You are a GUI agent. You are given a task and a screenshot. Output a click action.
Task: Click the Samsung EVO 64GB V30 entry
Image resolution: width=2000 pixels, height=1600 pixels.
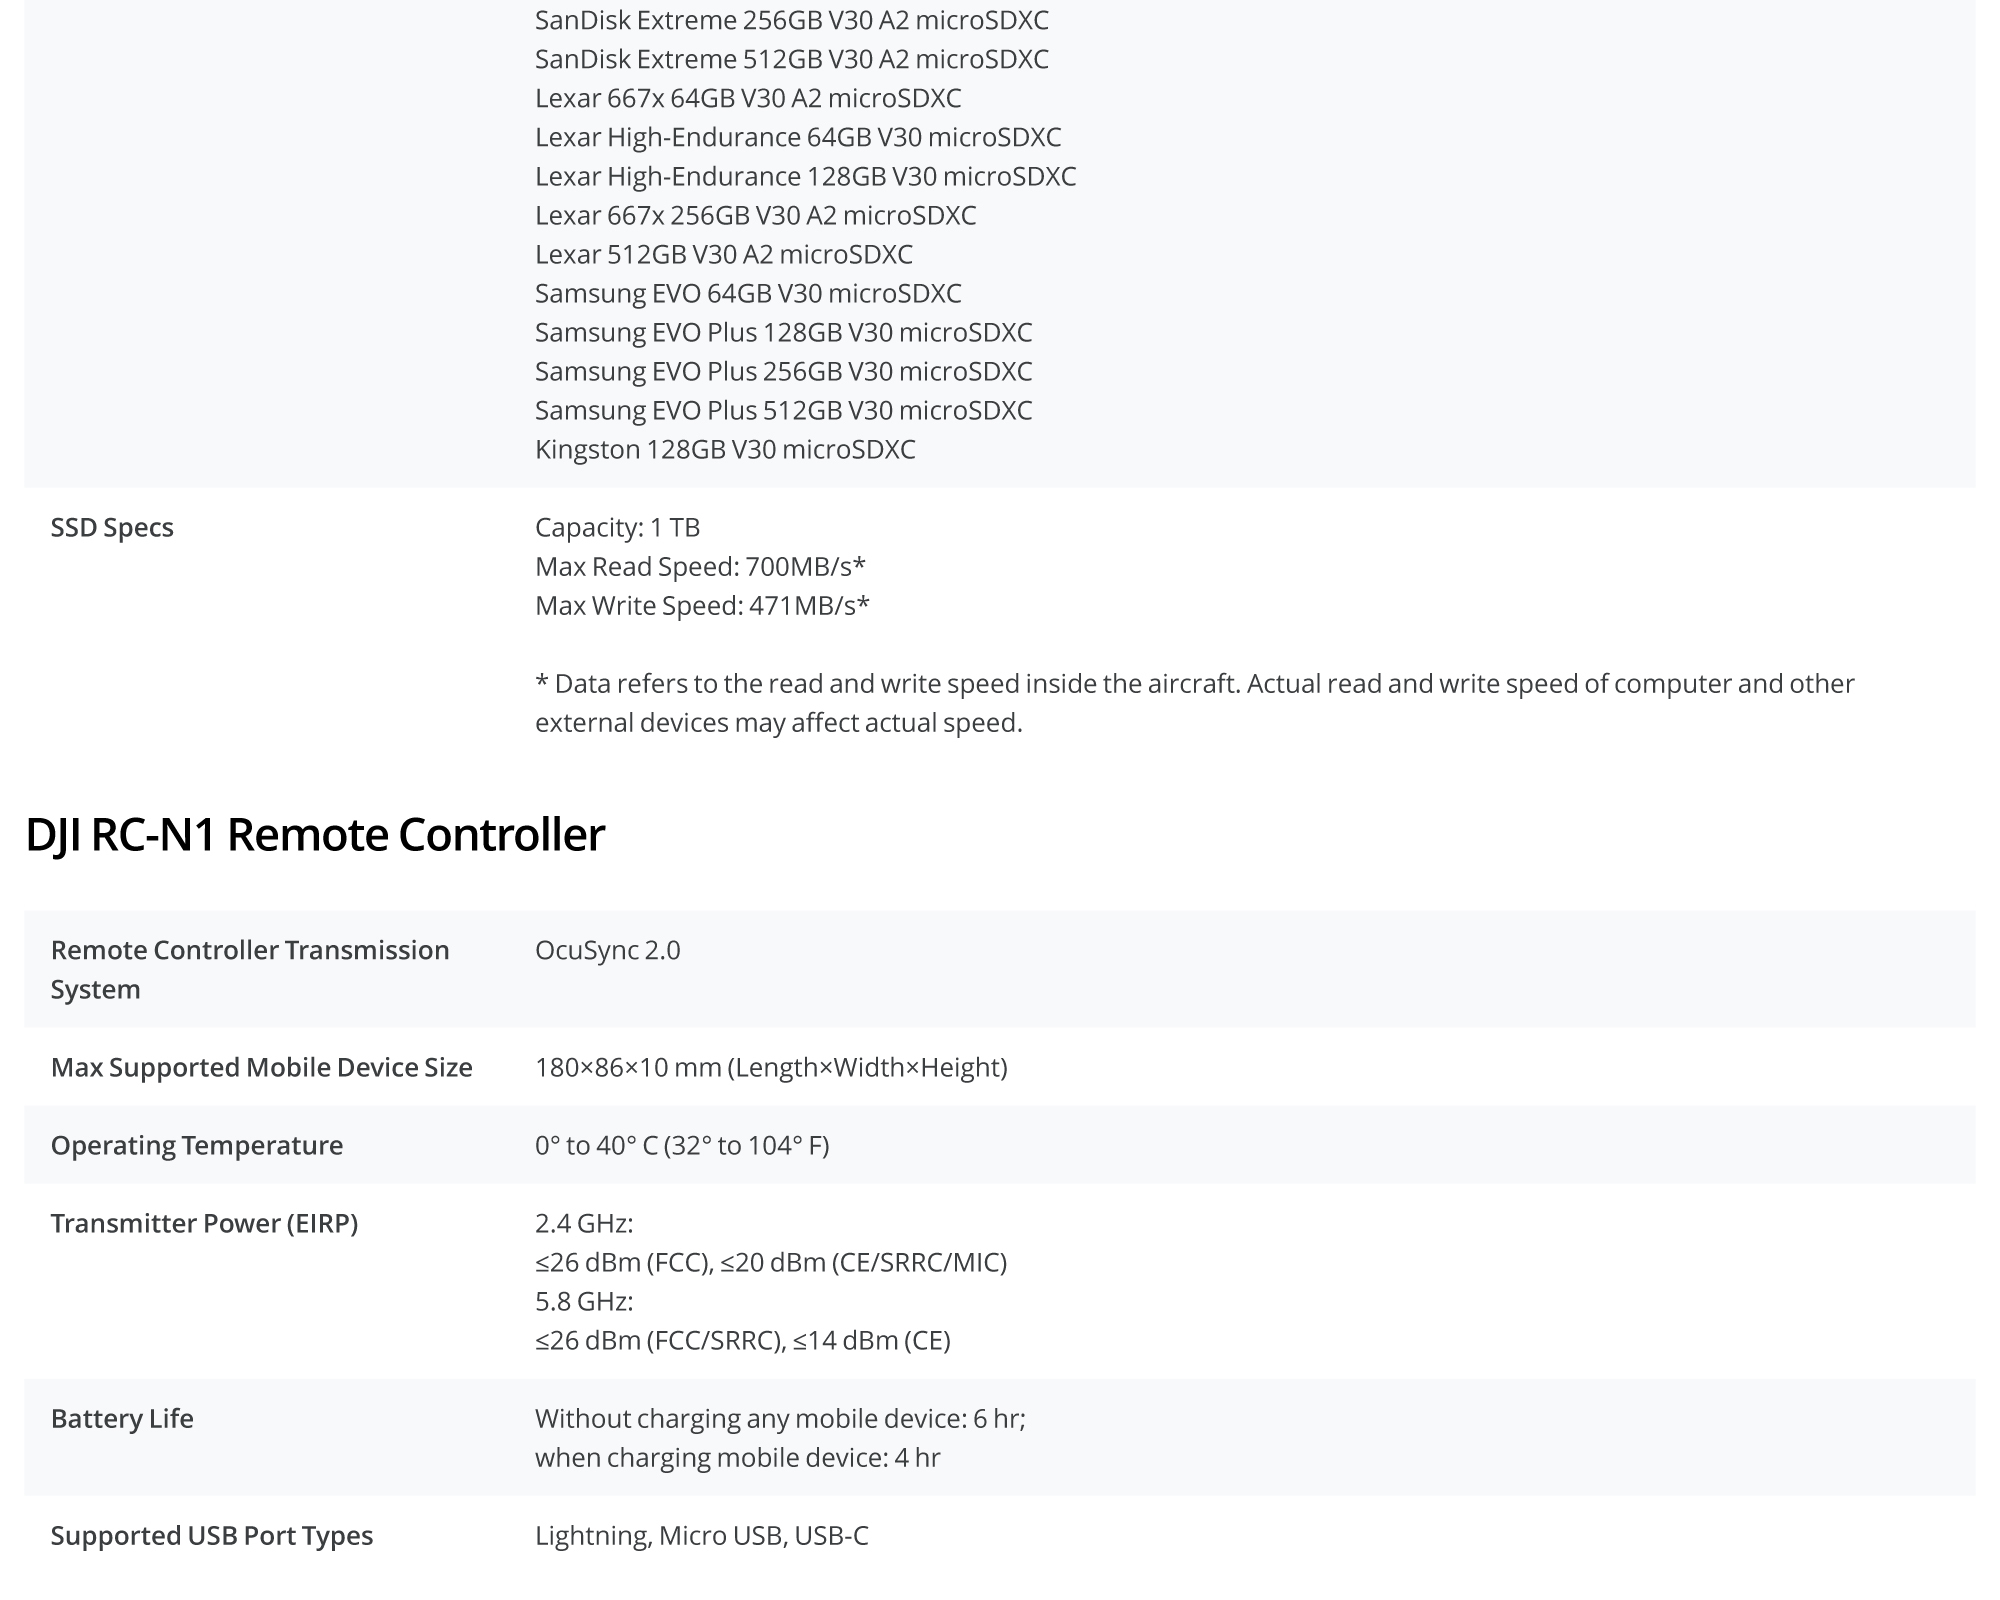(748, 294)
